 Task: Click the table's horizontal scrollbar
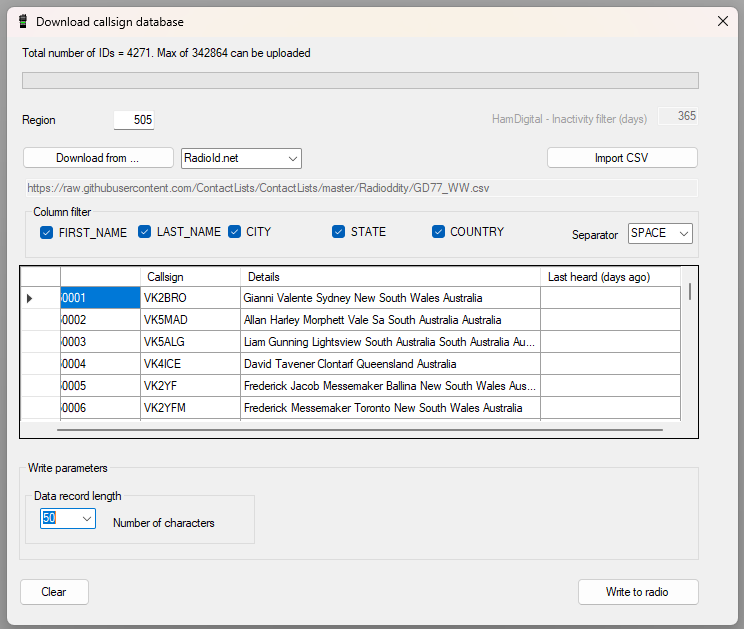pyautogui.click(x=360, y=430)
